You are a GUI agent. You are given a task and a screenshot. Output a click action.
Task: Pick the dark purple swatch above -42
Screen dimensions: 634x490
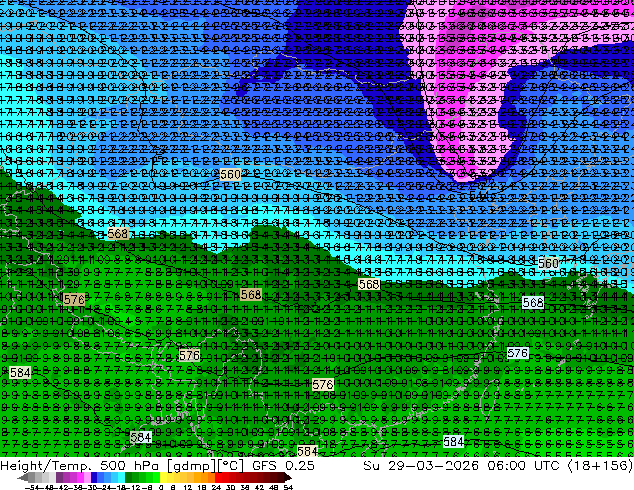(59, 477)
